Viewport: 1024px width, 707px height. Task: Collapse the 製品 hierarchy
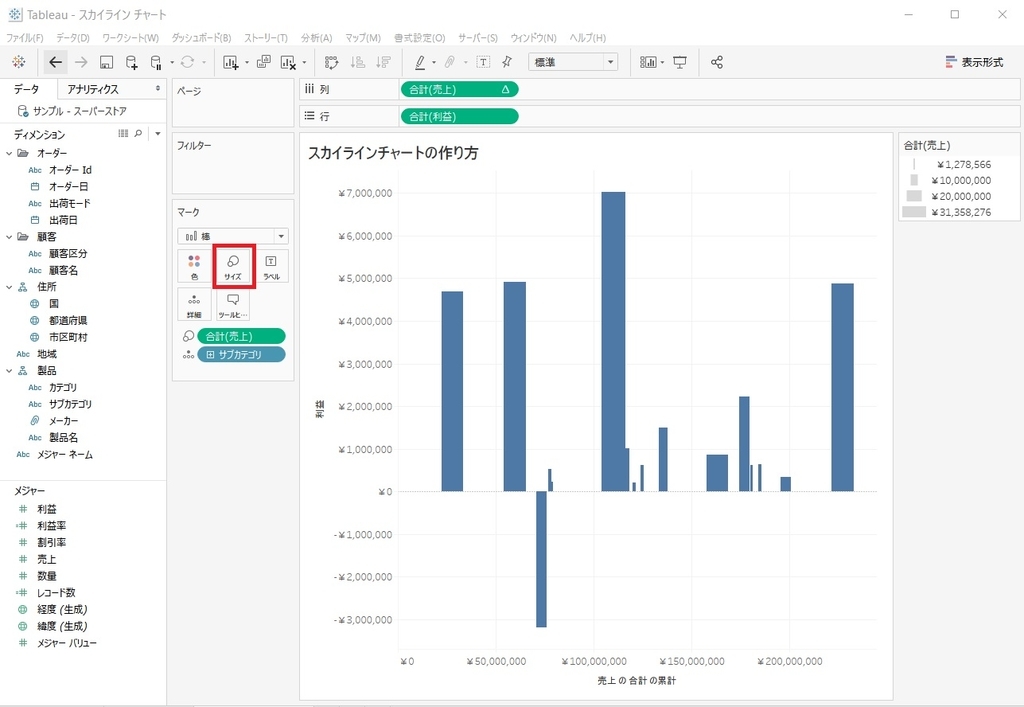(9, 371)
